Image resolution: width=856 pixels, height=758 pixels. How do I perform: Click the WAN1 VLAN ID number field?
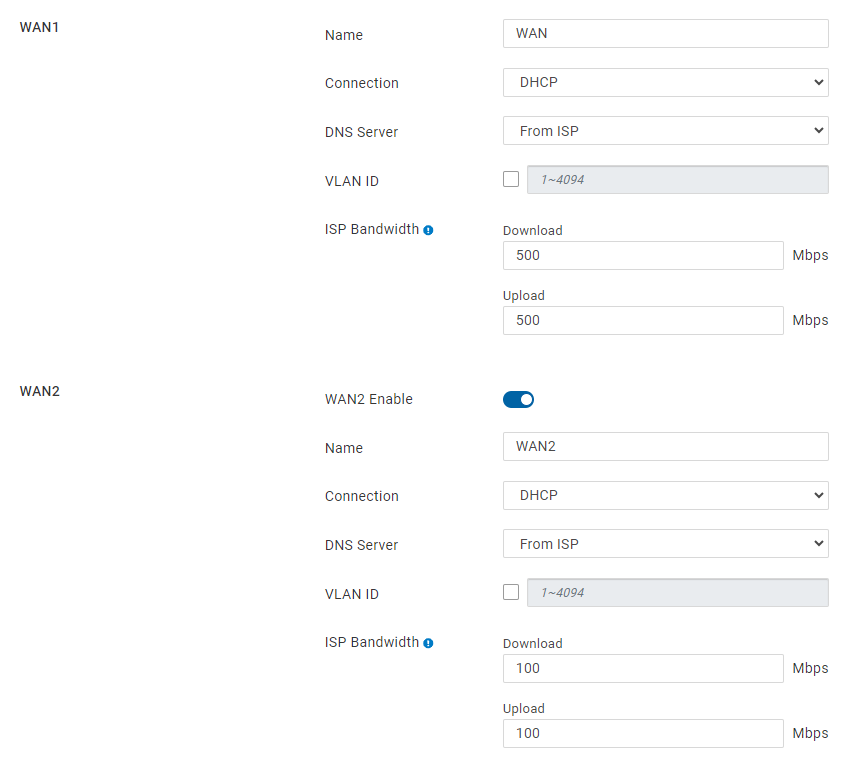point(677,180)
